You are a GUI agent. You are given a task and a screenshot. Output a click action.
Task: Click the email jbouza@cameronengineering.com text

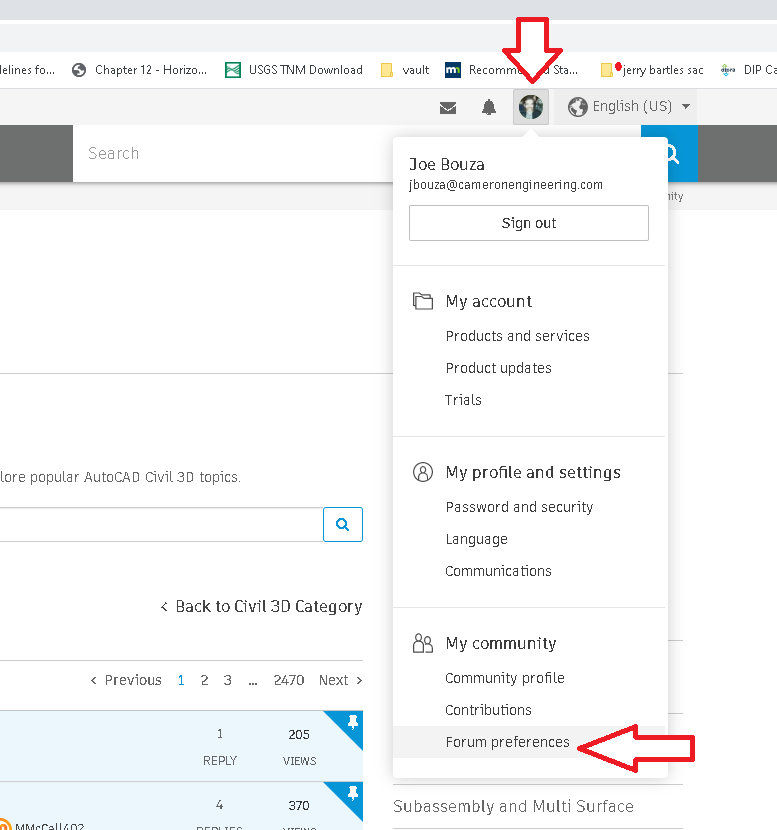click(x=505, y=185)
